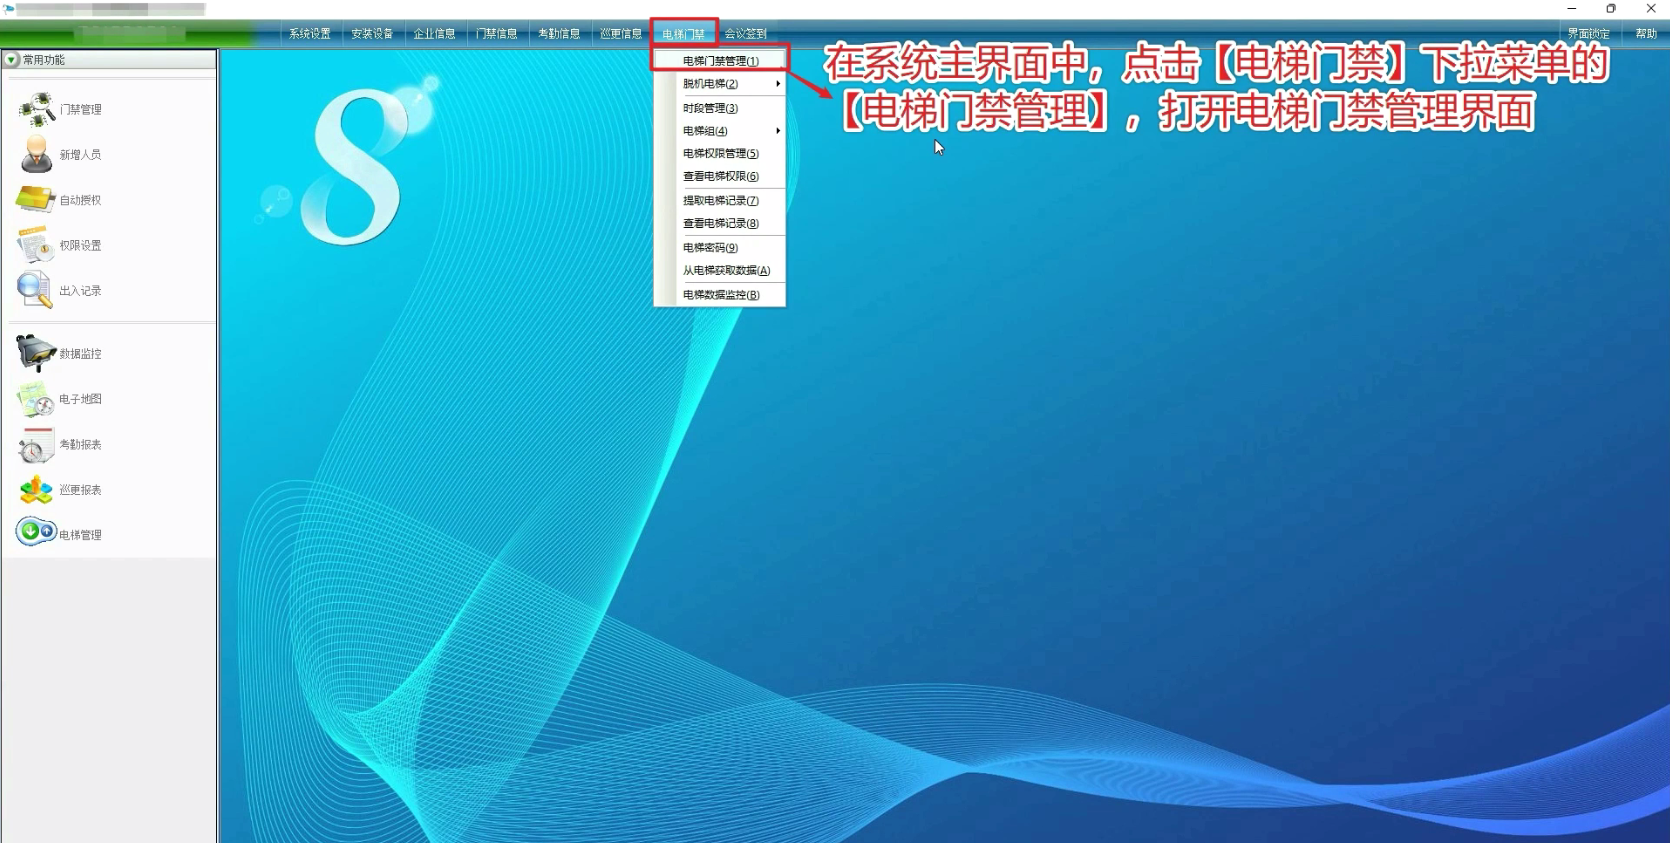Click the 新增人员 person icon
The width and height of the screenshot is (1670, 843).
37,154
